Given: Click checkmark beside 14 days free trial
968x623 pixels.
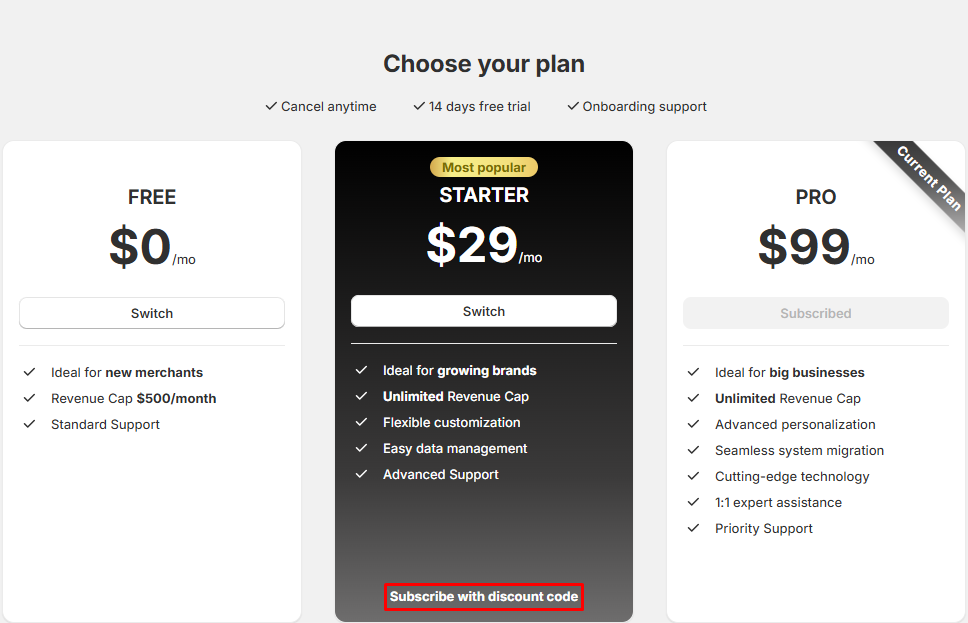Looking at the screenshot, I should 419,106.
